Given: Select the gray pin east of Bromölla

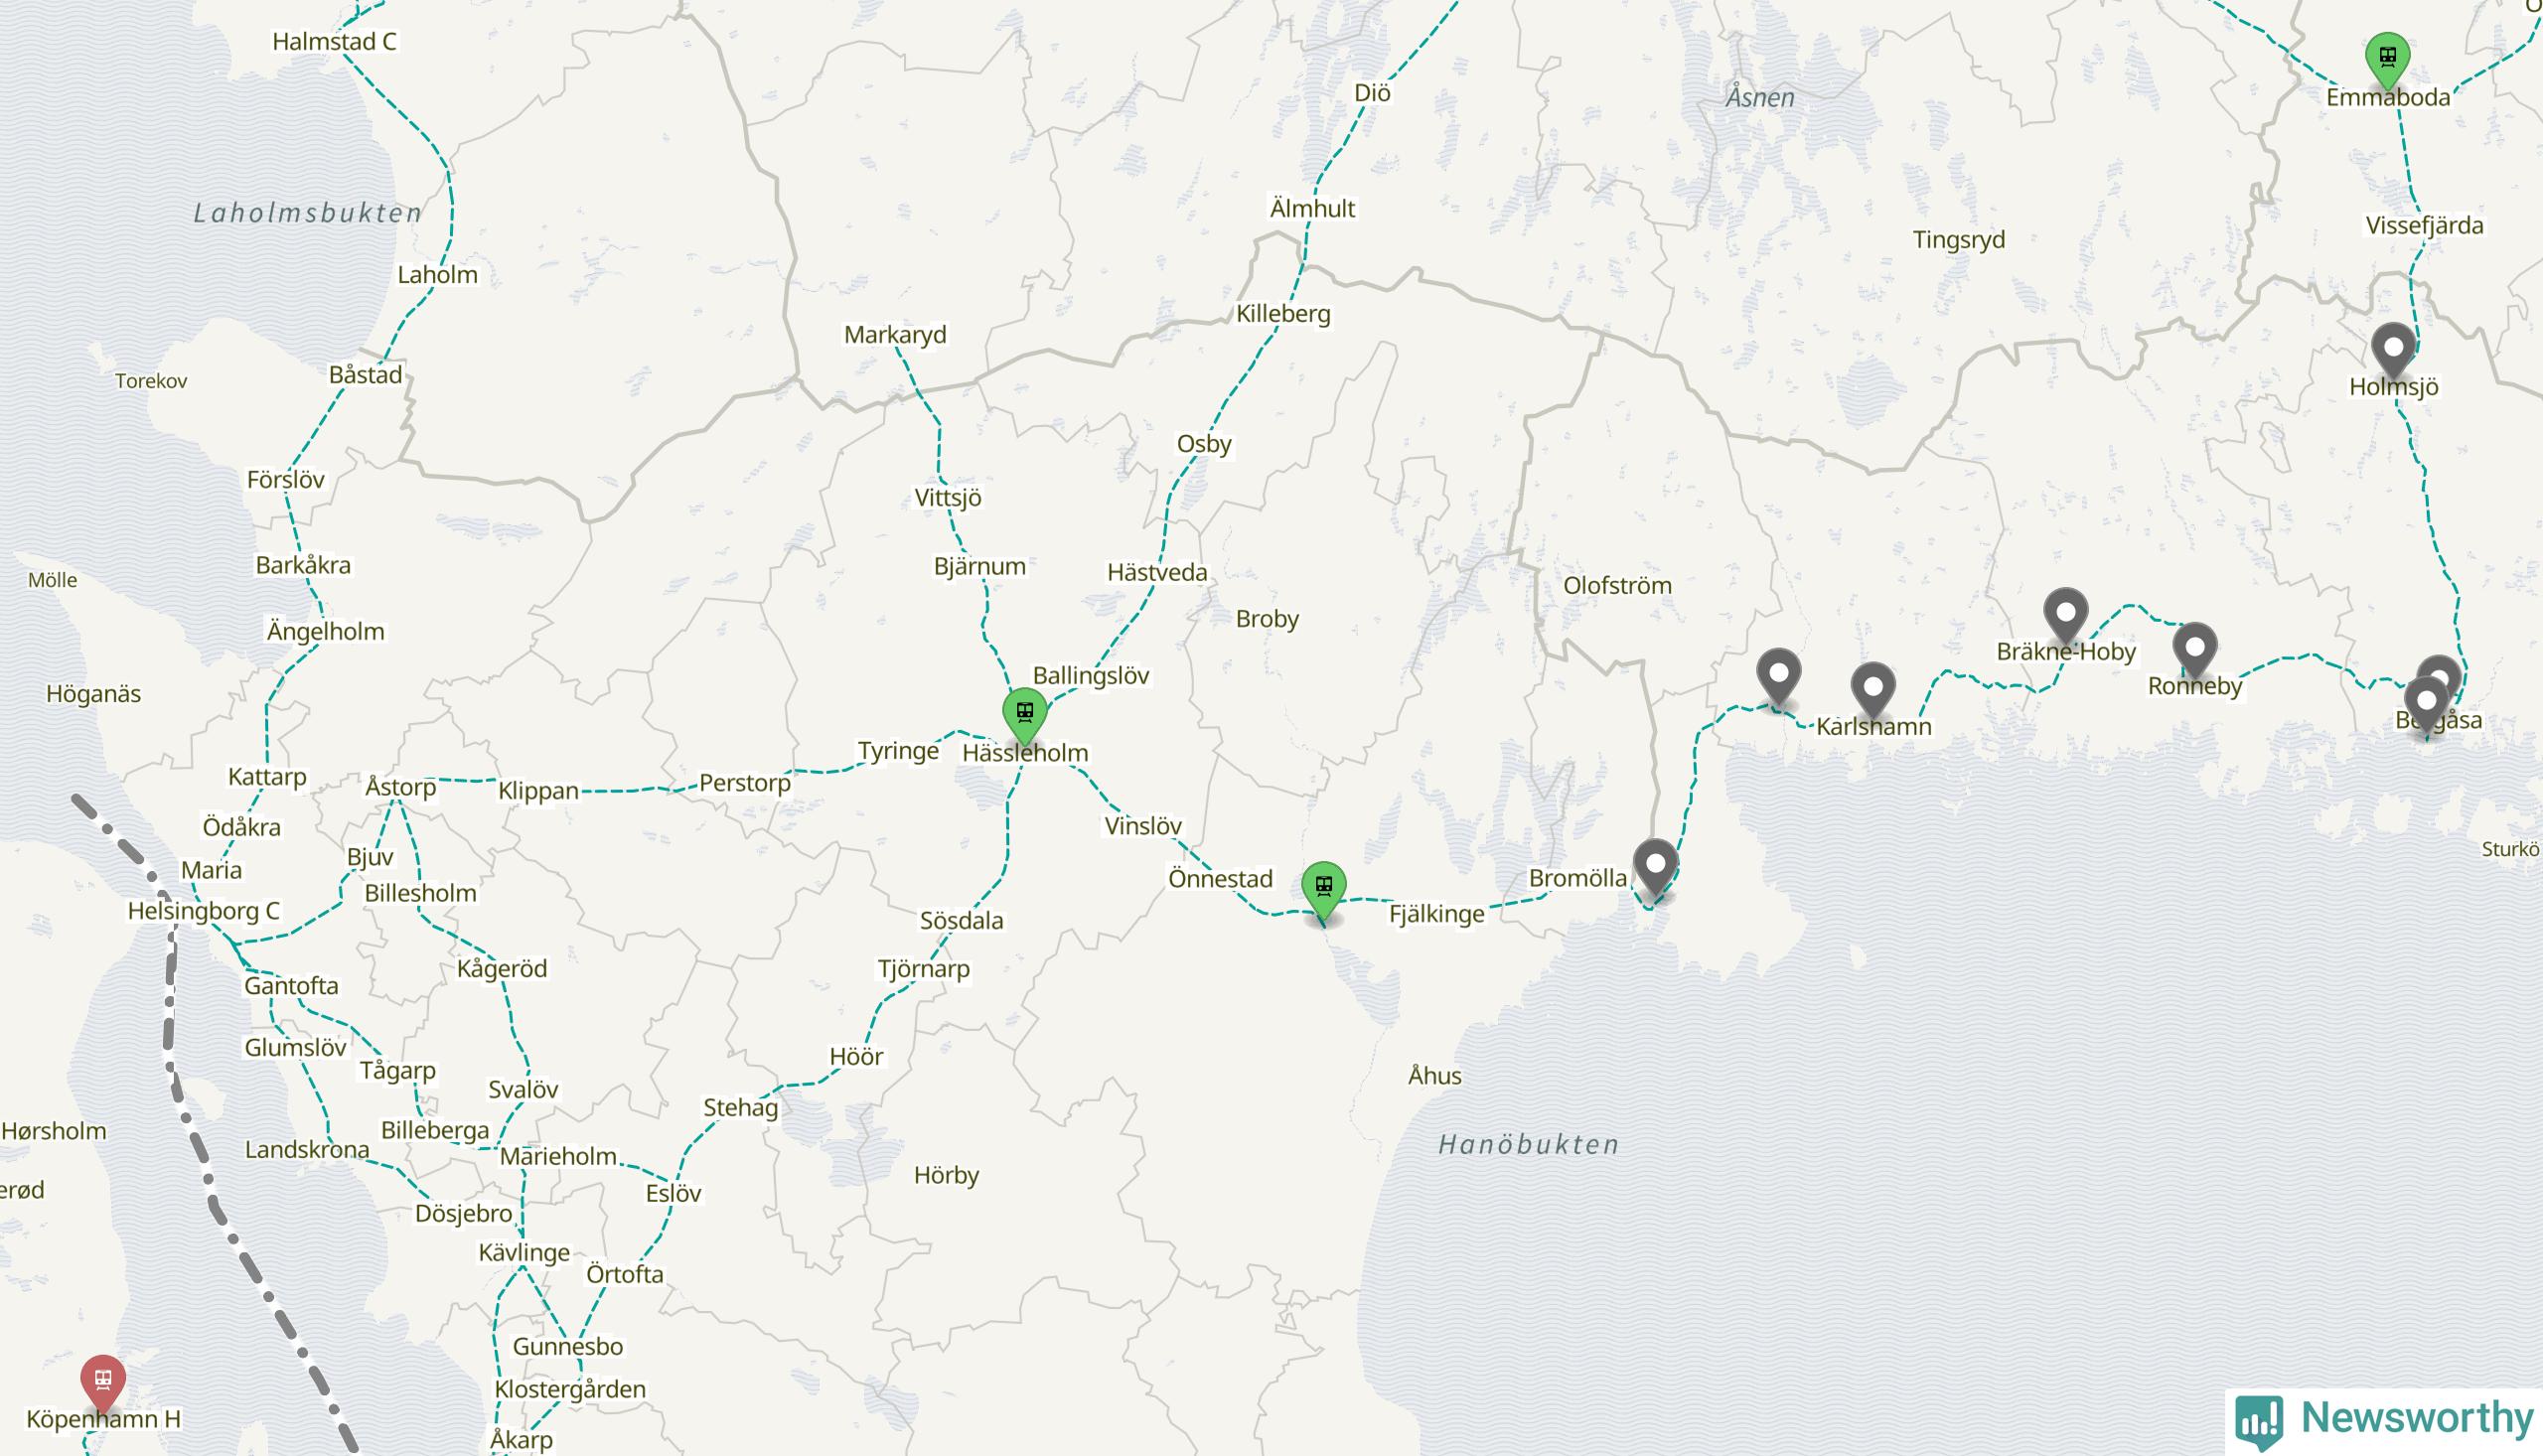Looking at the screenshot, I should coord(1655,865).
